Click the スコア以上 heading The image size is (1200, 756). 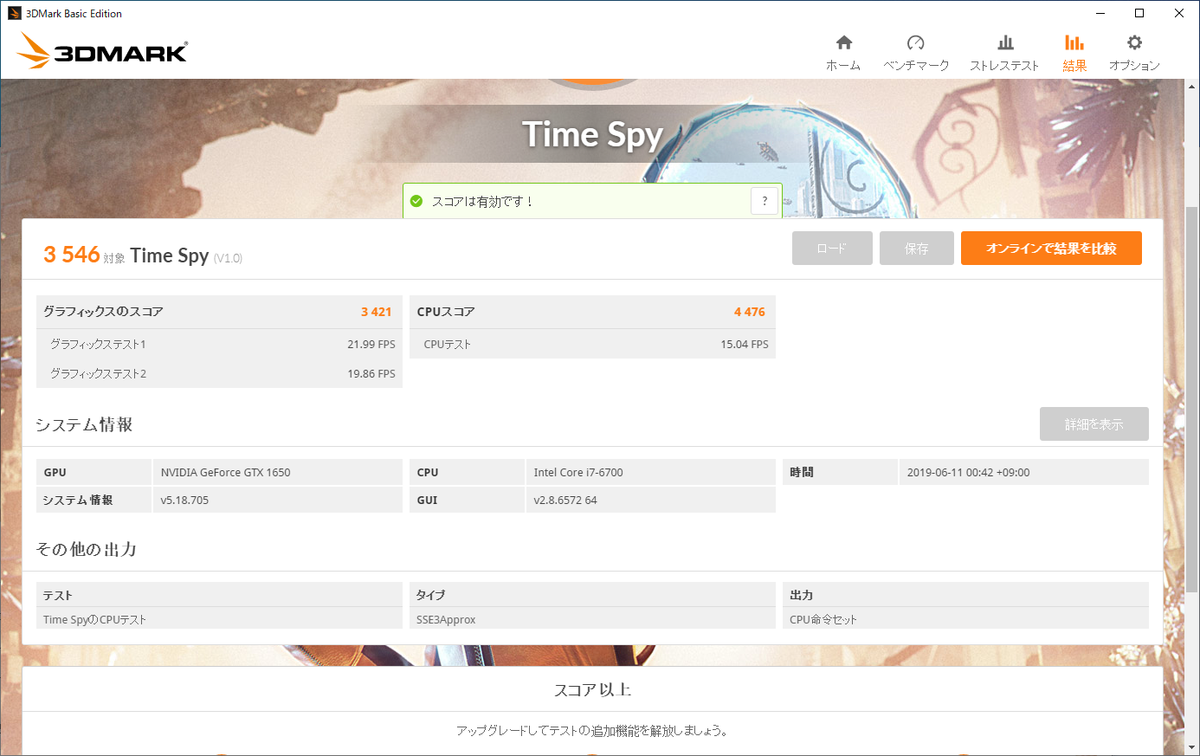click(593, 690)
